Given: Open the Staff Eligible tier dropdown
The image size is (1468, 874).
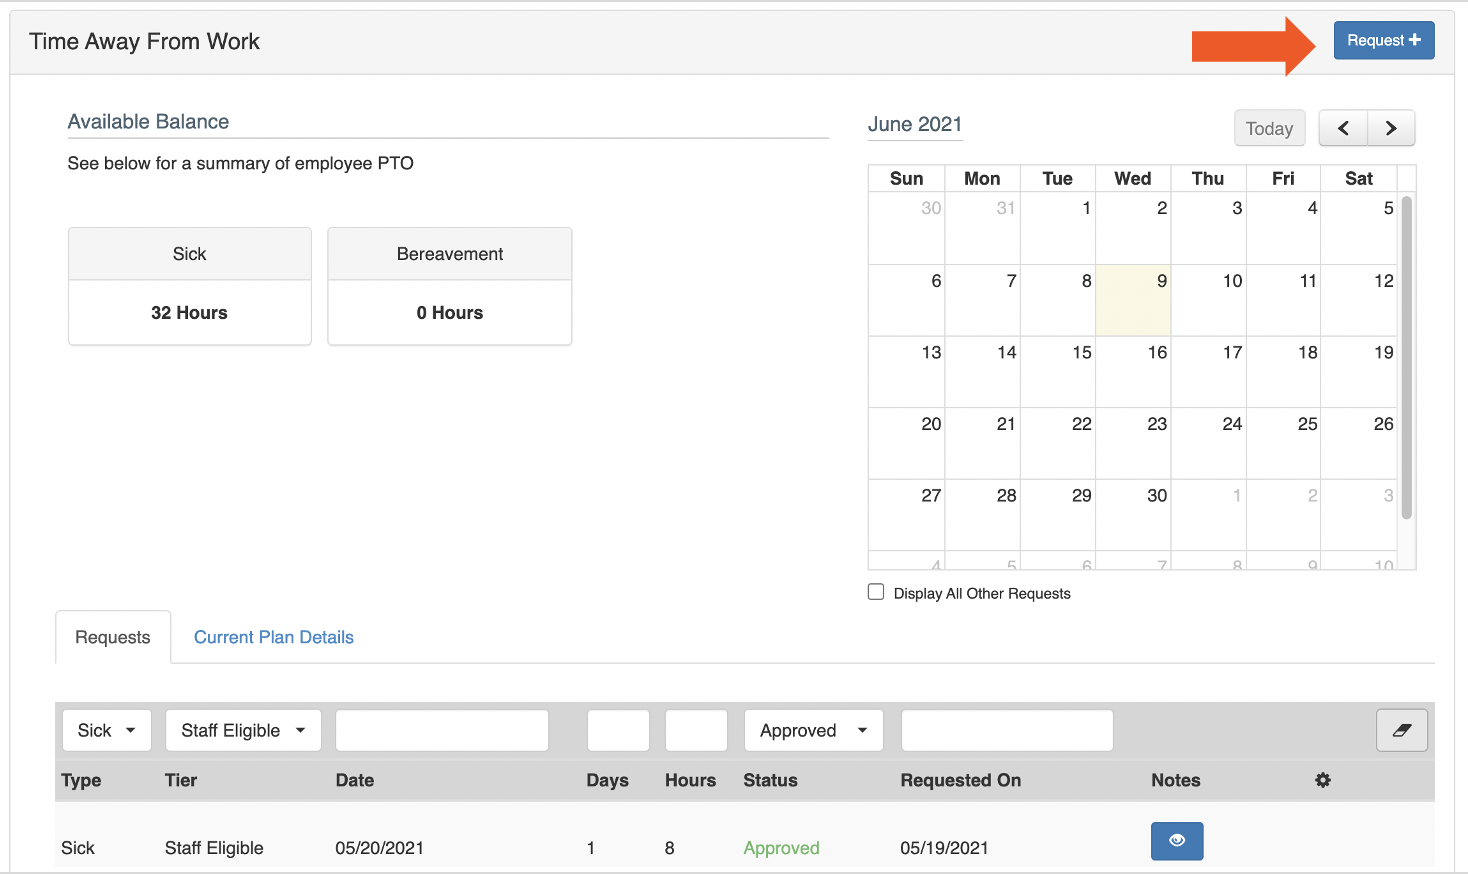Looking at the screenshot, I should (x=242, y=730).
